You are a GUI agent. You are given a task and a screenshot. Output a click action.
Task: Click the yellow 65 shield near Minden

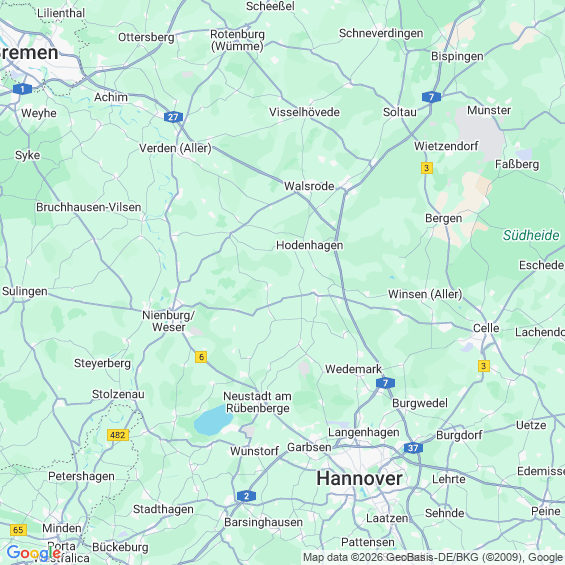[18, 530]
